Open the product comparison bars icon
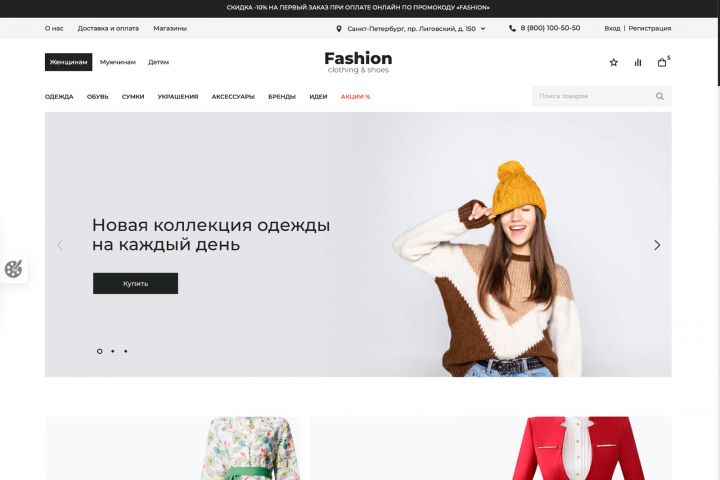 coord(638,62)
